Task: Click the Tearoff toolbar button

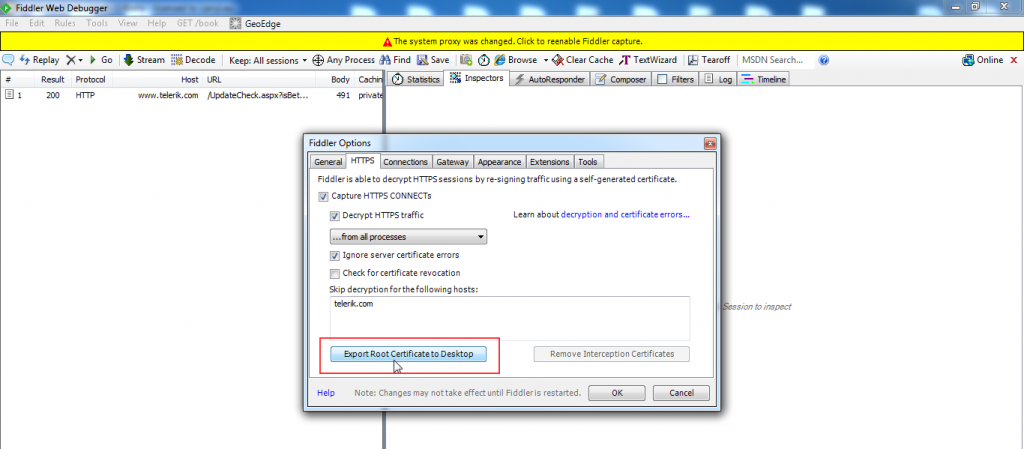Action: tap(709, 60)
